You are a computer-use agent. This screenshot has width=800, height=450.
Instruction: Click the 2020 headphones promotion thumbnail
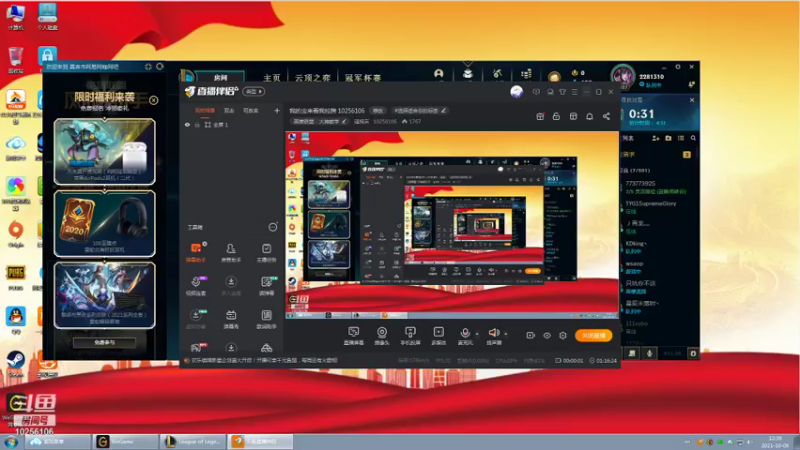coord(105,223)
